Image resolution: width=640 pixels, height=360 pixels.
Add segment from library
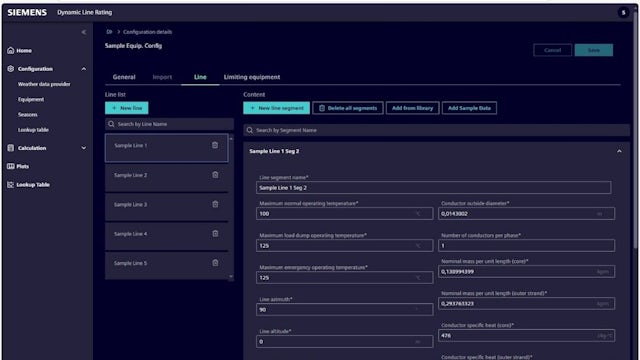pos(412,108)
